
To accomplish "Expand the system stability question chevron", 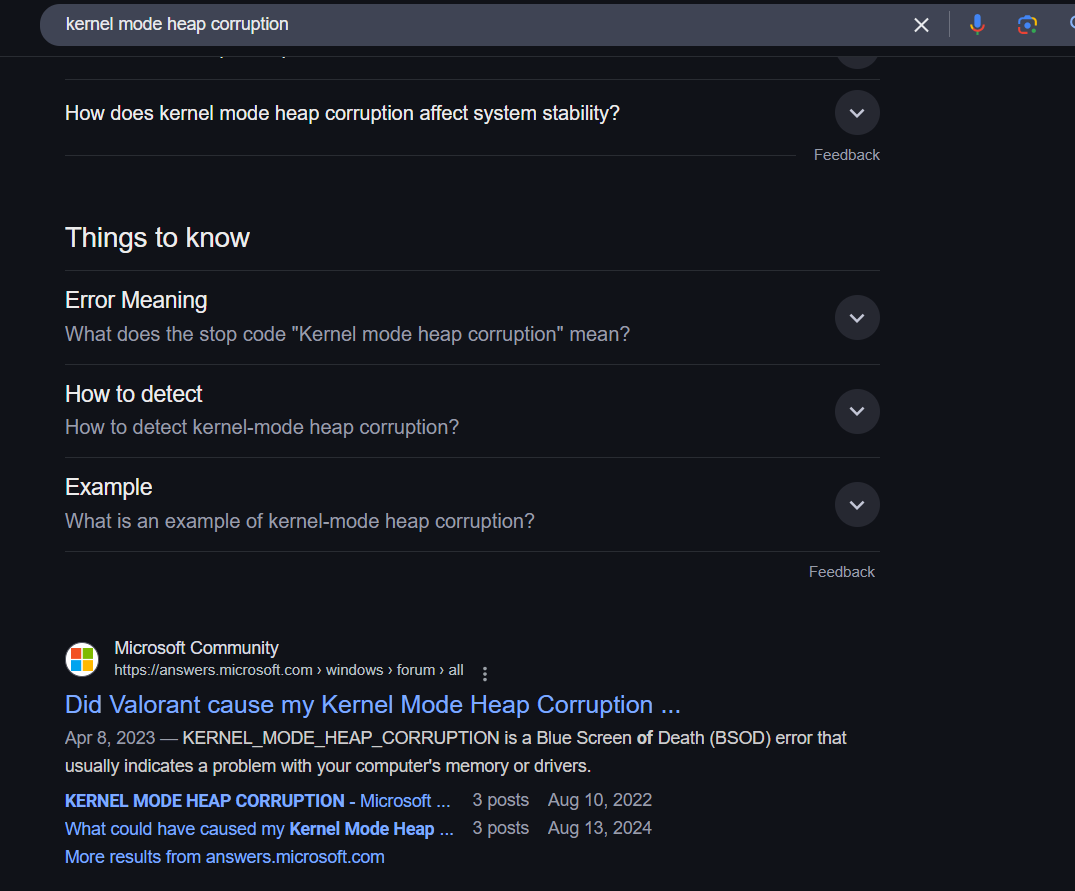I will [x=856, y=113].
